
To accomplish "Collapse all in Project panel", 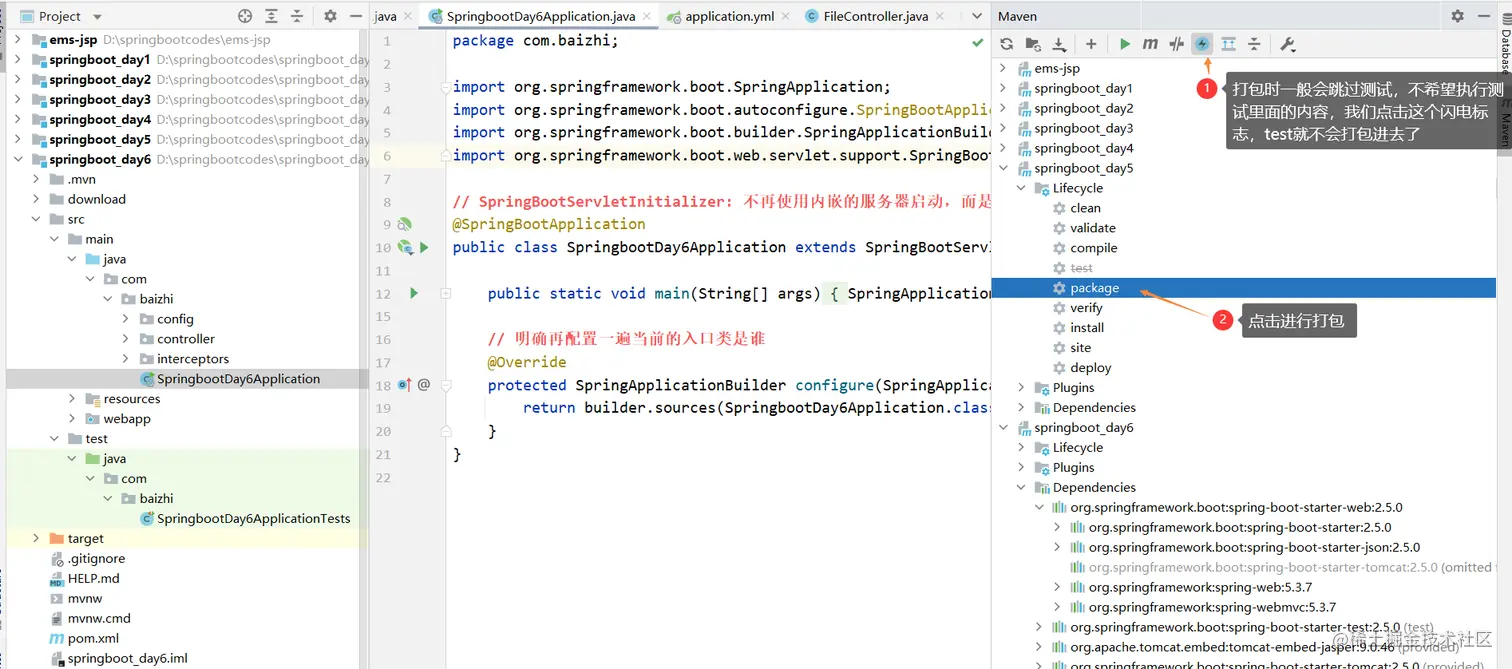I will [297, 16].
